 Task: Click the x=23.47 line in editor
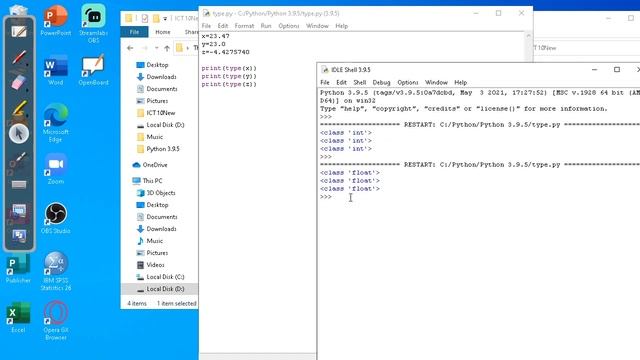click(x=216, y=36)
